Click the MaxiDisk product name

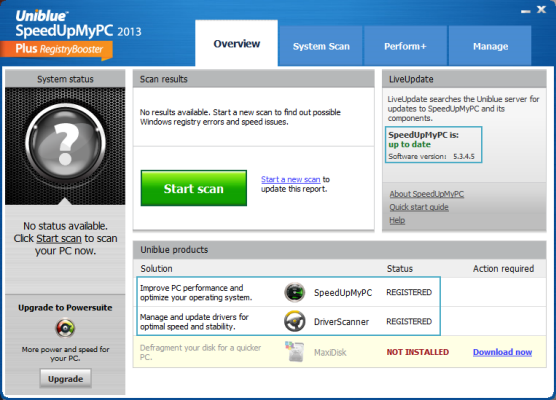click(x=330, y=352)
